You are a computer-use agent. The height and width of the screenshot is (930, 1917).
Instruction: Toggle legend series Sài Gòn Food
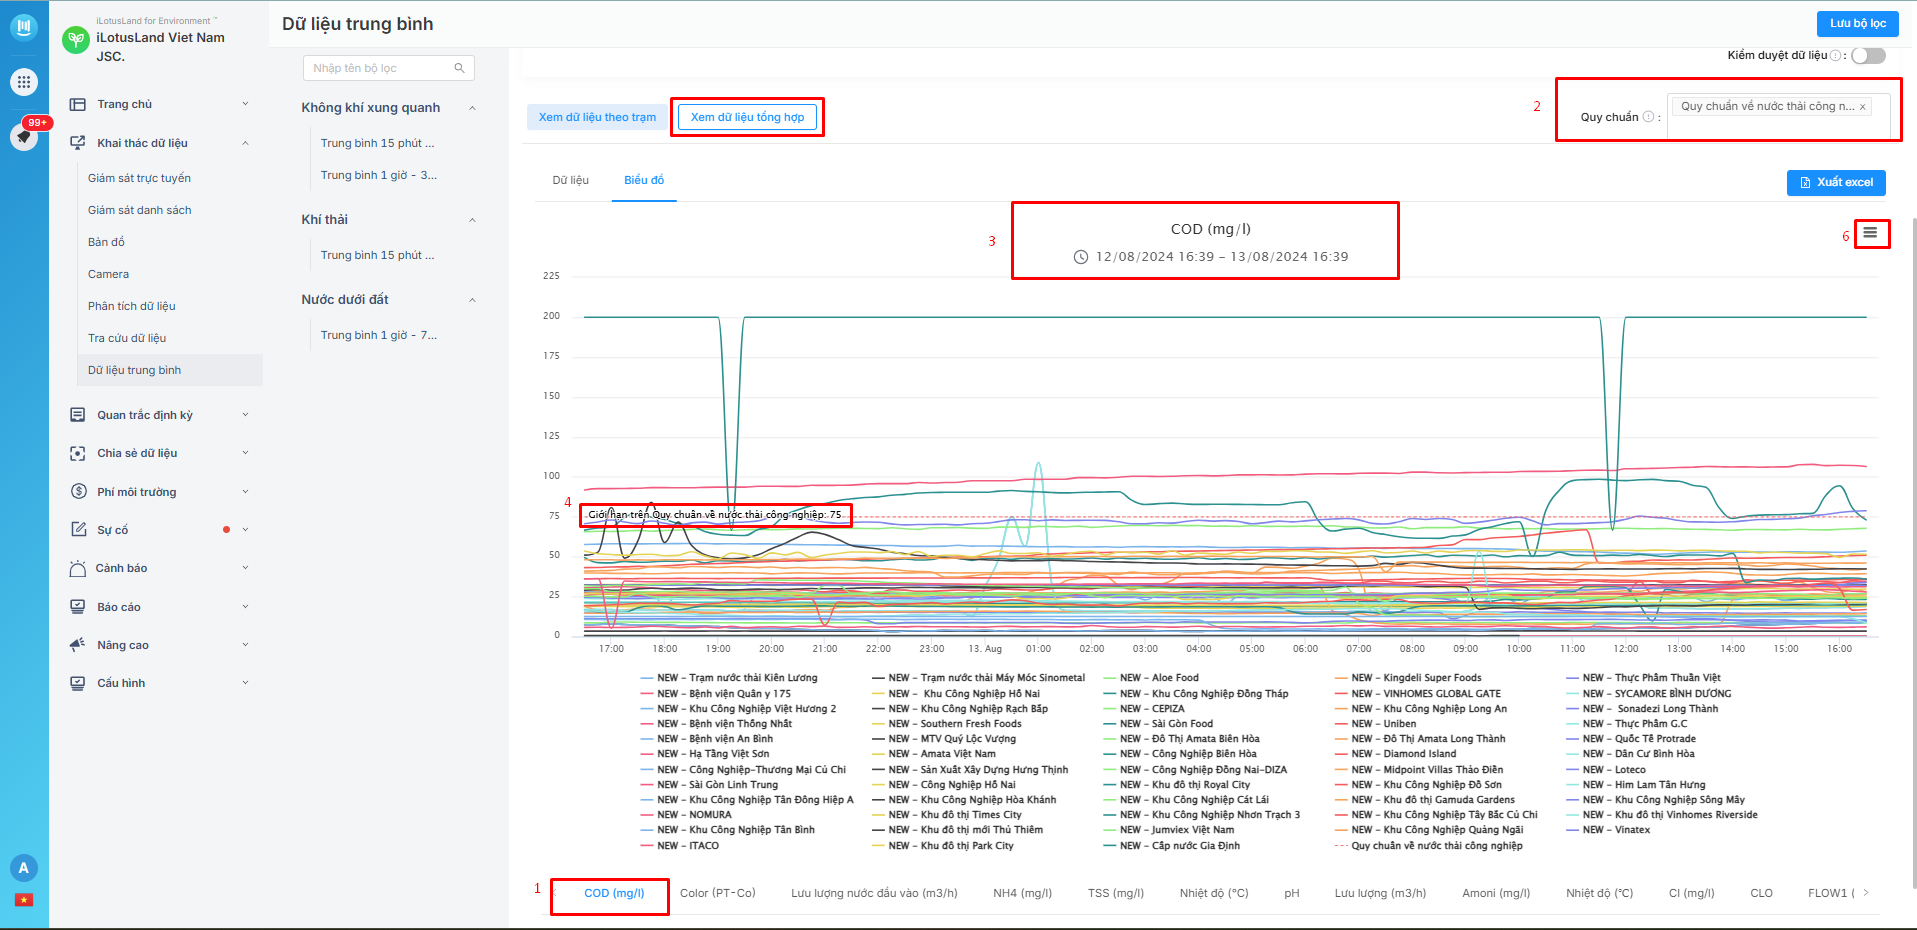point(1158,724)
